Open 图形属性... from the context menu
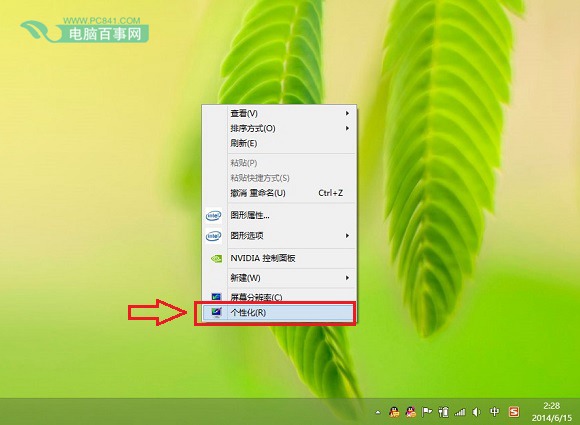This screenshot has width=580, height=425. pyautogui.click(x=279, y=215)
